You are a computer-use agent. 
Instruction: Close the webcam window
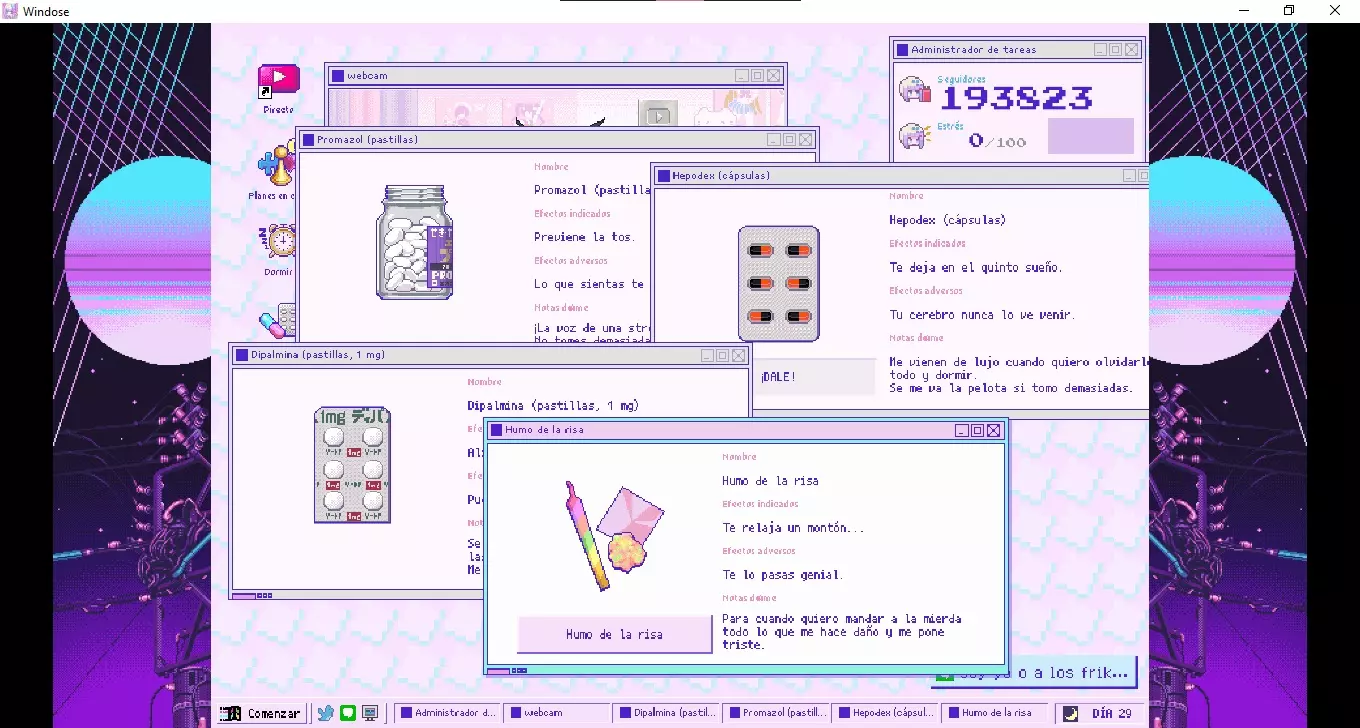click(773, 76)
